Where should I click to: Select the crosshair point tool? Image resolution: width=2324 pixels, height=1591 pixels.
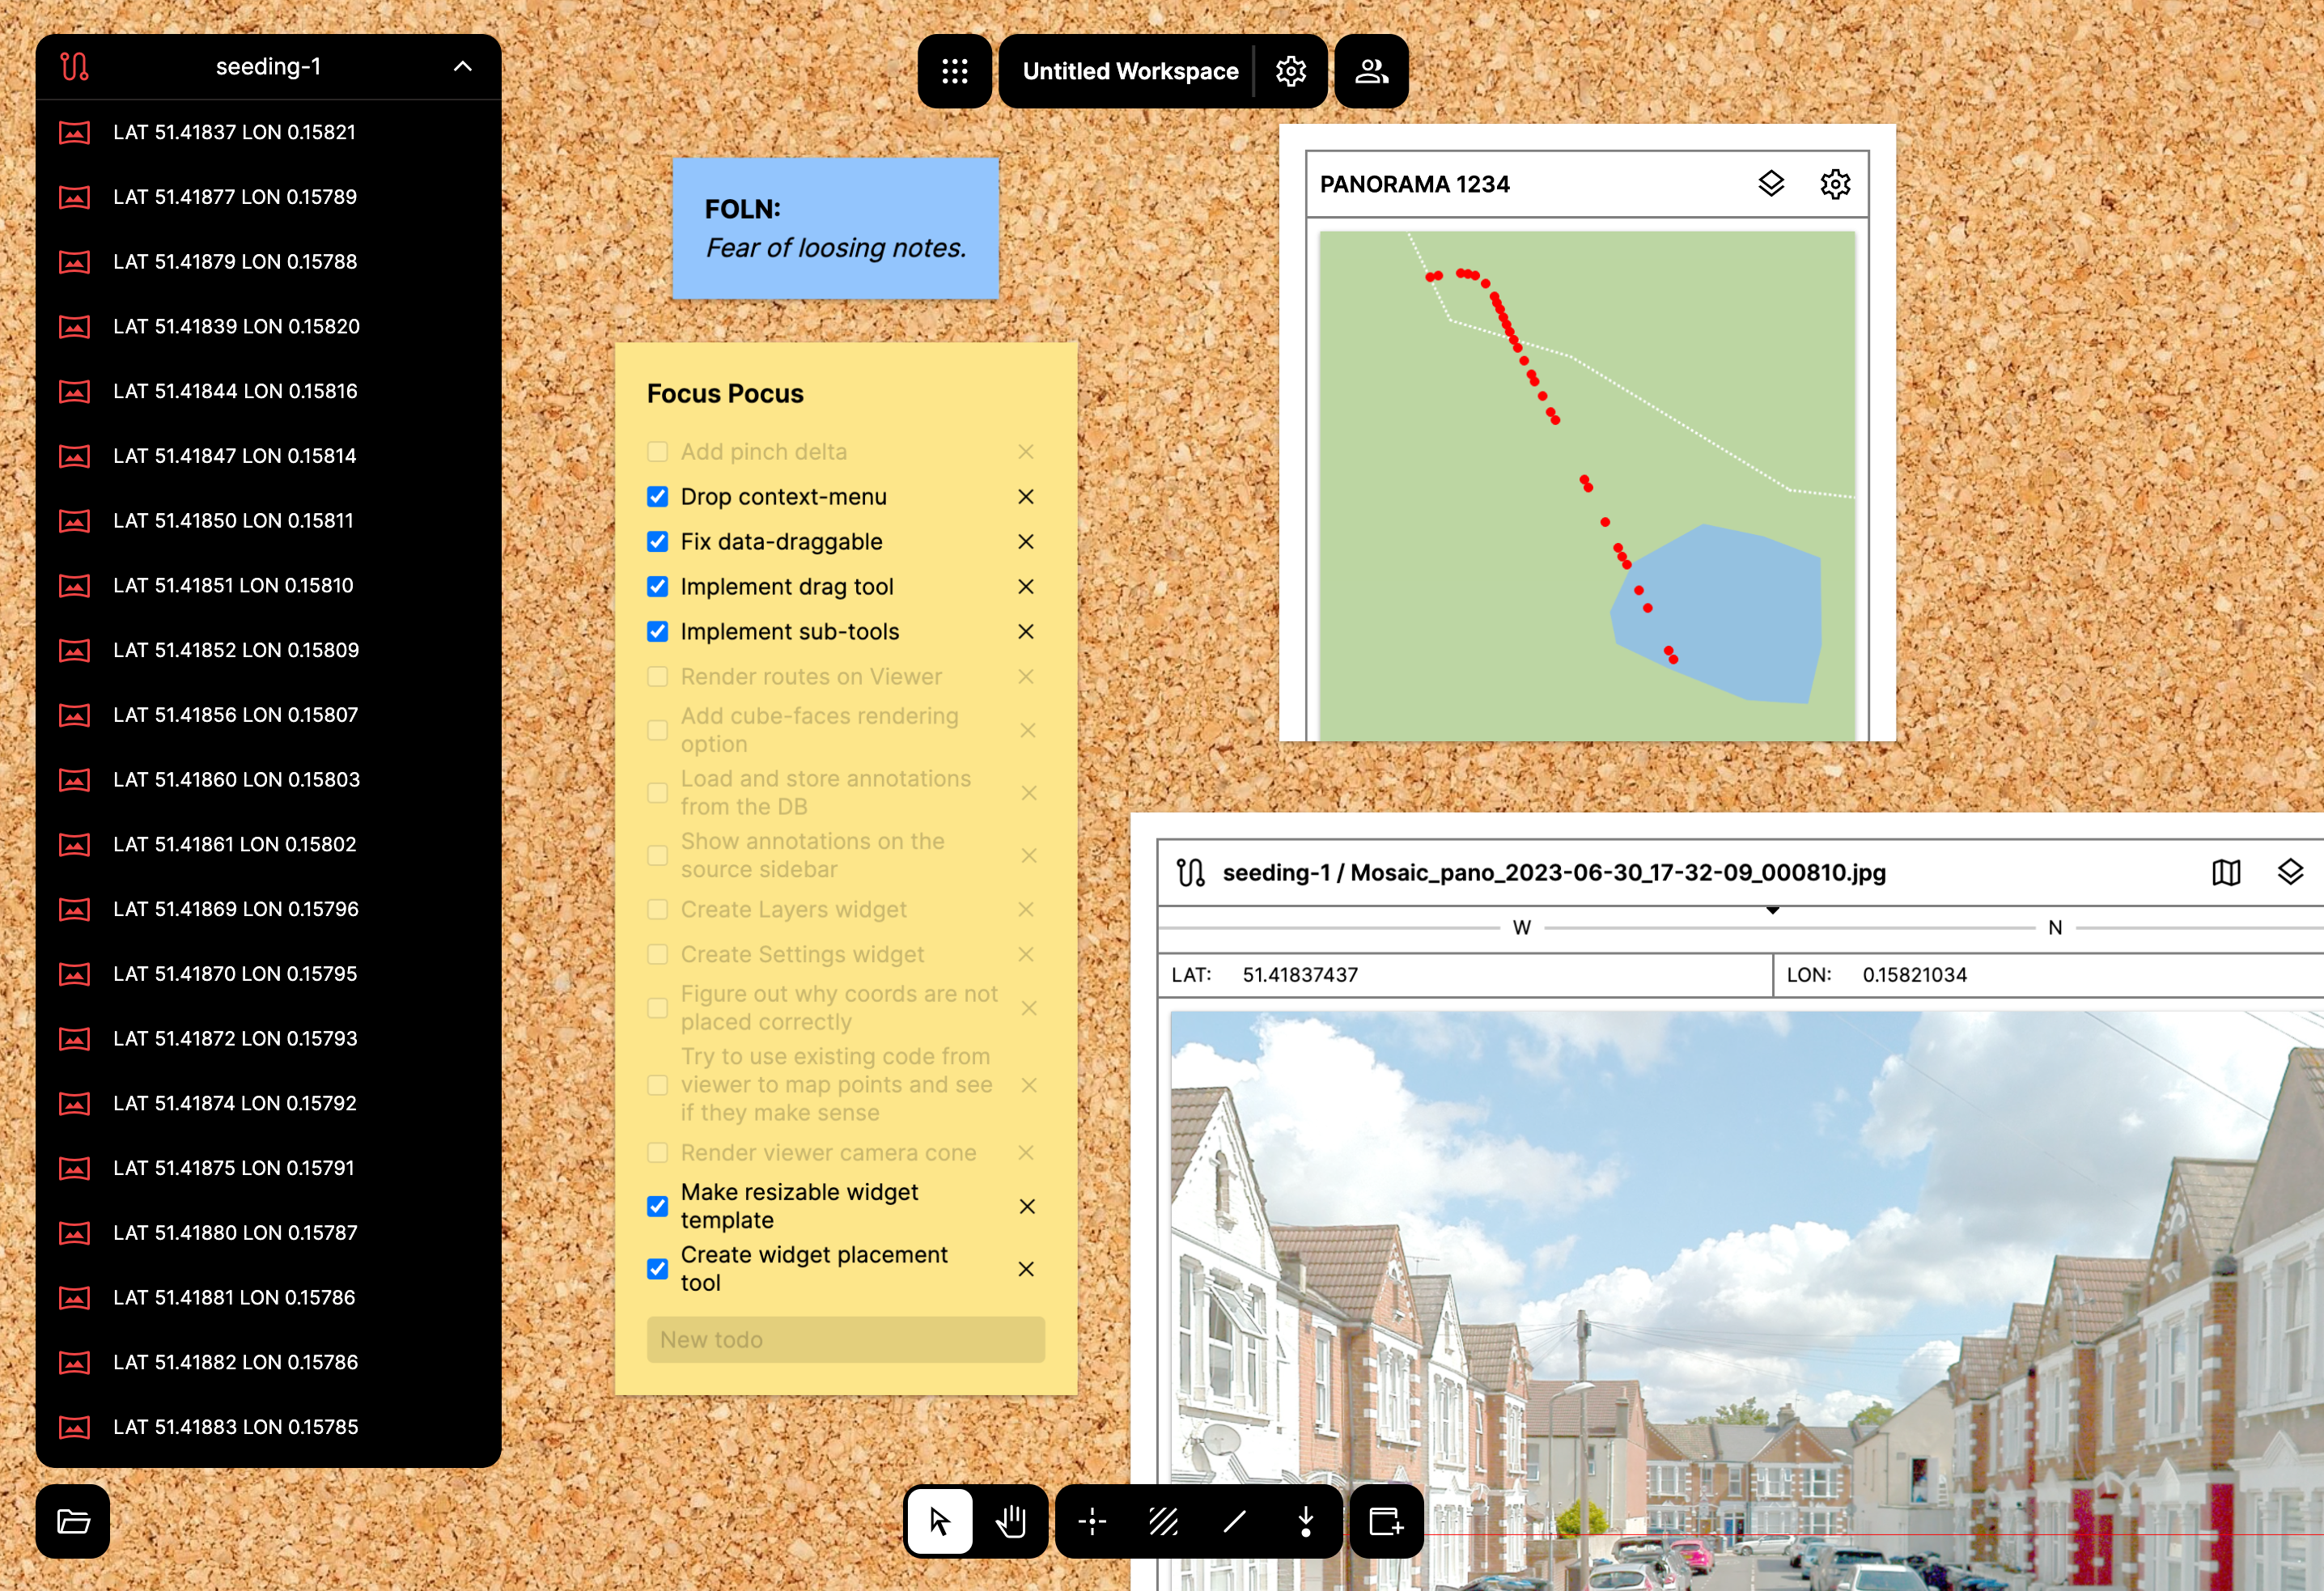(1092, 1521)
